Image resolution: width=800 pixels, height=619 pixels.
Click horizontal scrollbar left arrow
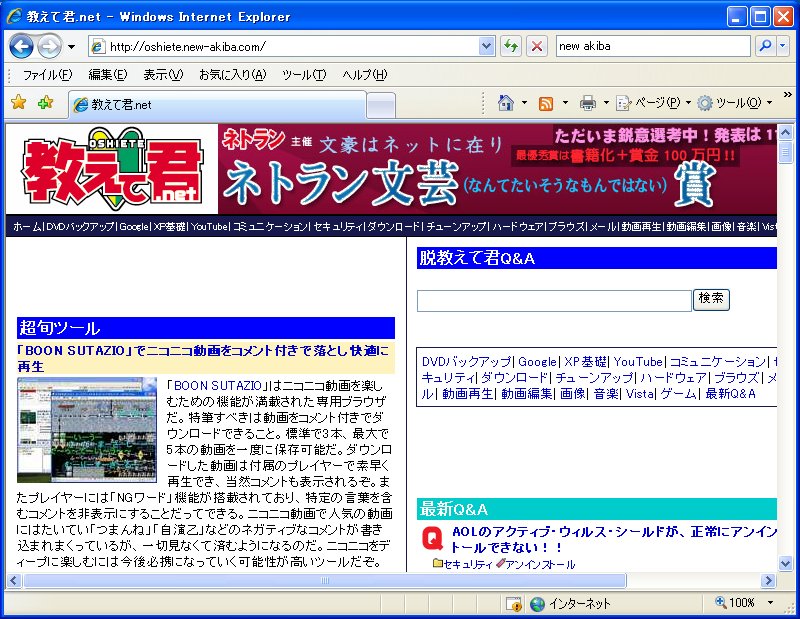[13, 580]
